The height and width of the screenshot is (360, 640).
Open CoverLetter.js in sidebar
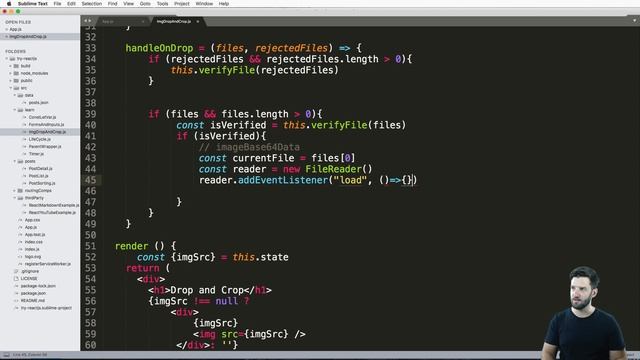[42, 118]
